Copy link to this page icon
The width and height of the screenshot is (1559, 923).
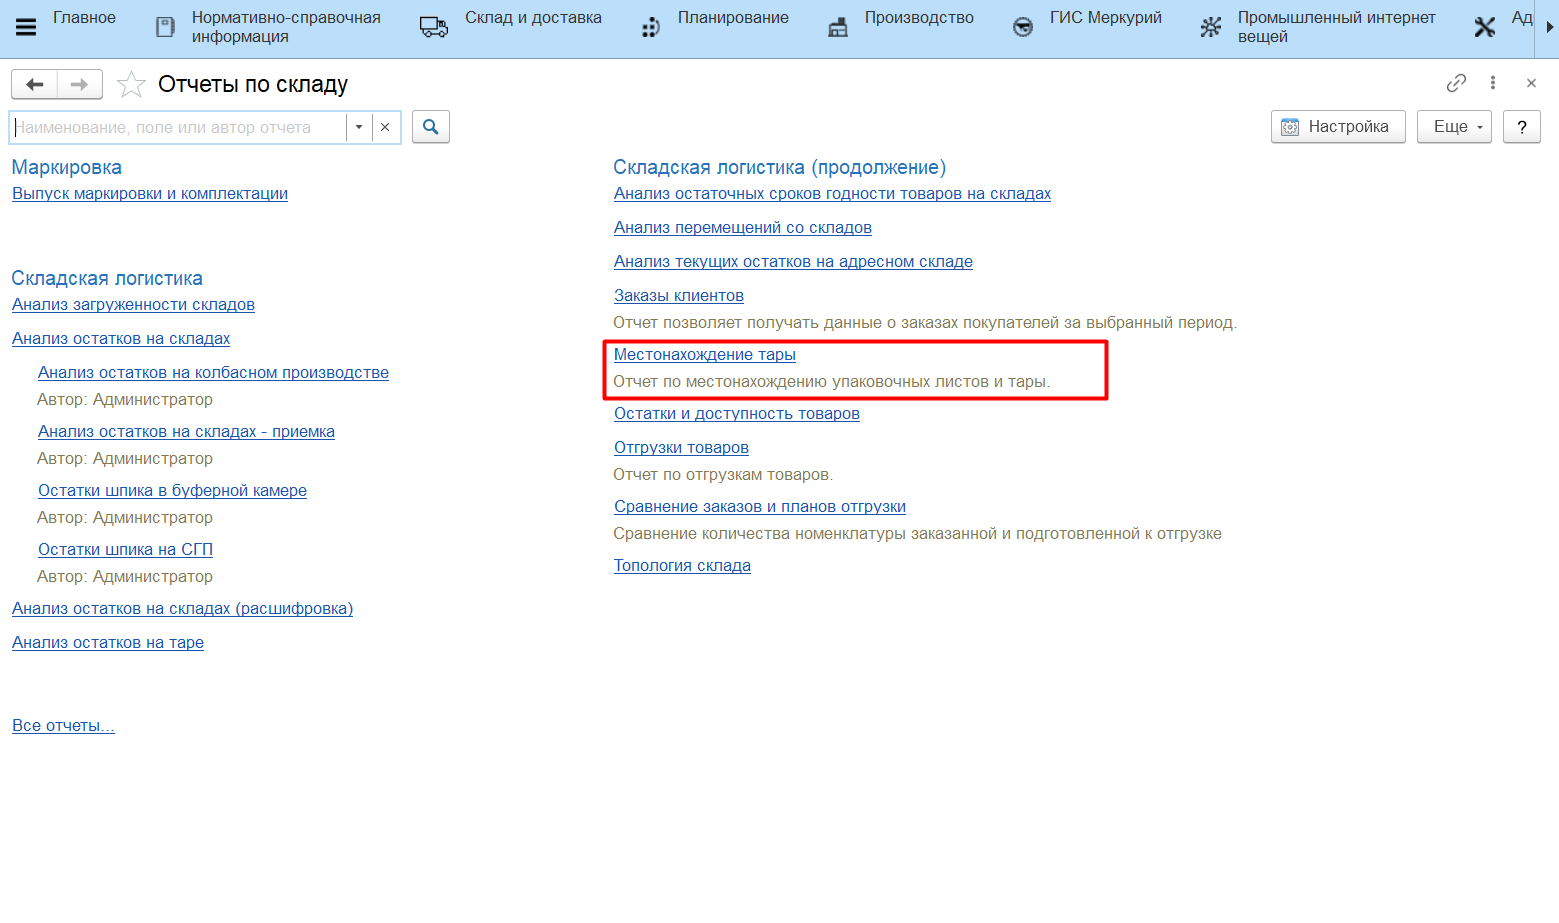coord(1456,83)
